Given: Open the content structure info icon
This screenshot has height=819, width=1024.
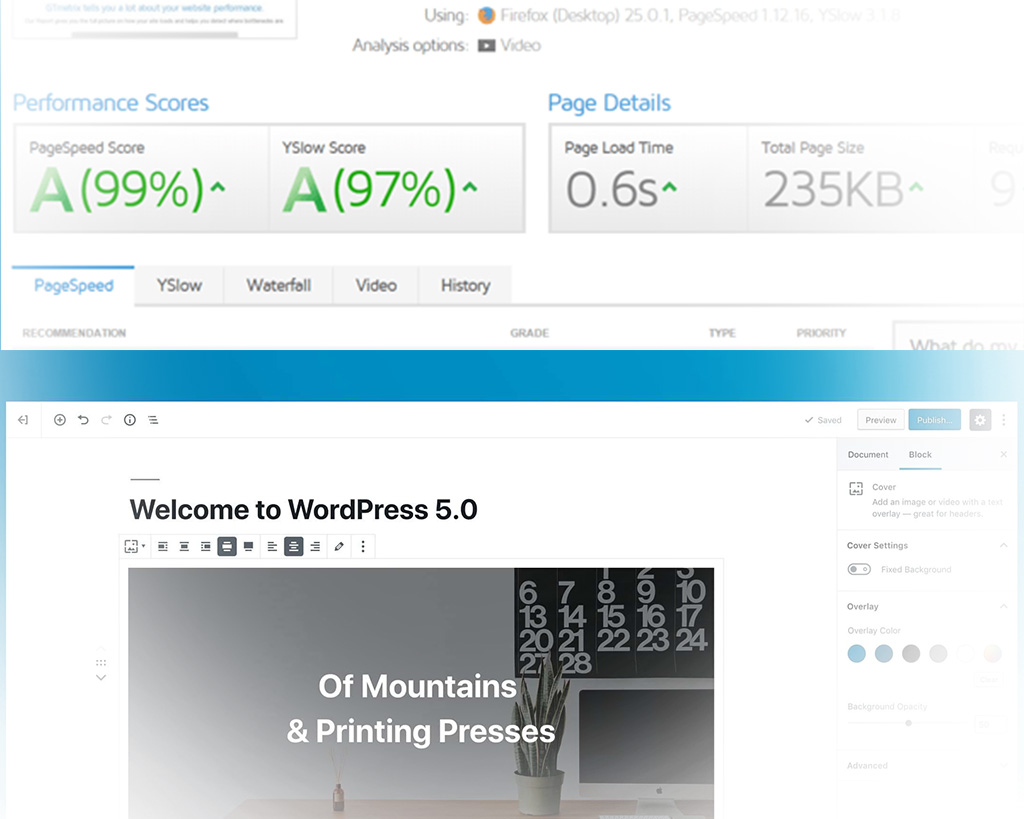Looking at the screenshot, I should 130,420.
